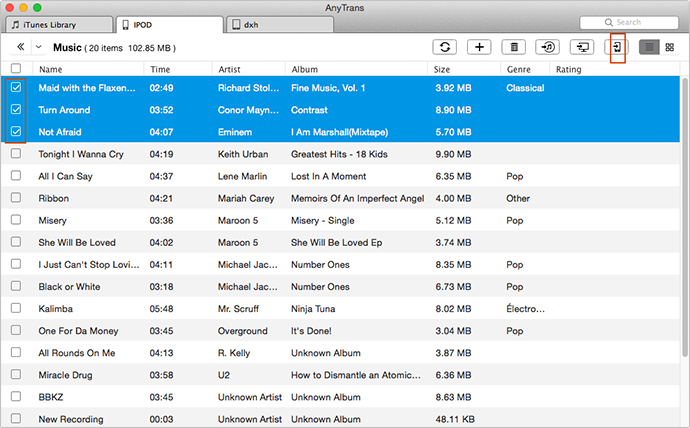Image resolution: width=690 pixels, height=428 pixels.
Task: Click the album Misery - Single
Action: [x=323, y=220]
